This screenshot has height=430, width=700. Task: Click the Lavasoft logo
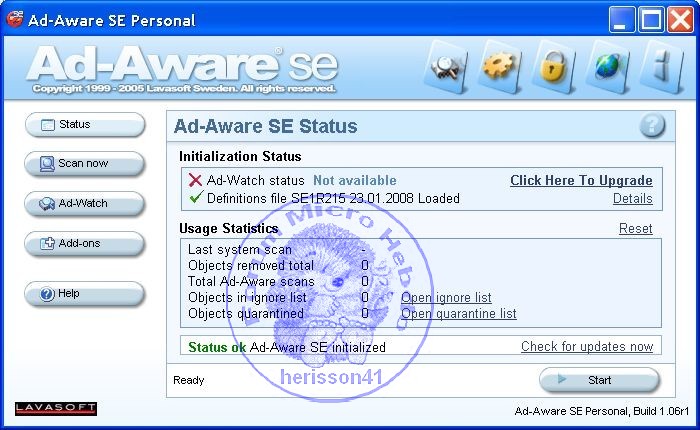[56, 409]
